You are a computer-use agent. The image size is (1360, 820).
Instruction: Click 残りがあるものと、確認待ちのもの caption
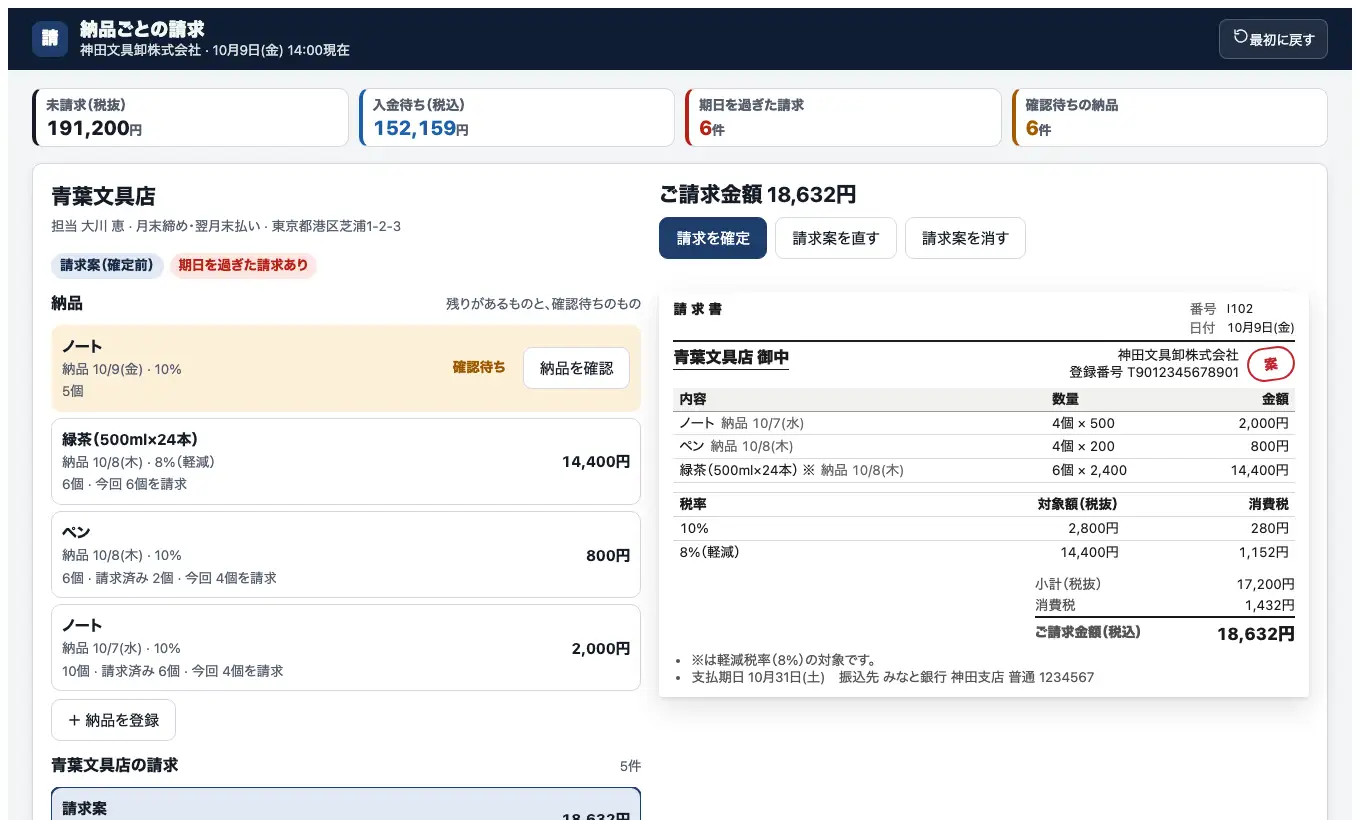543,304
